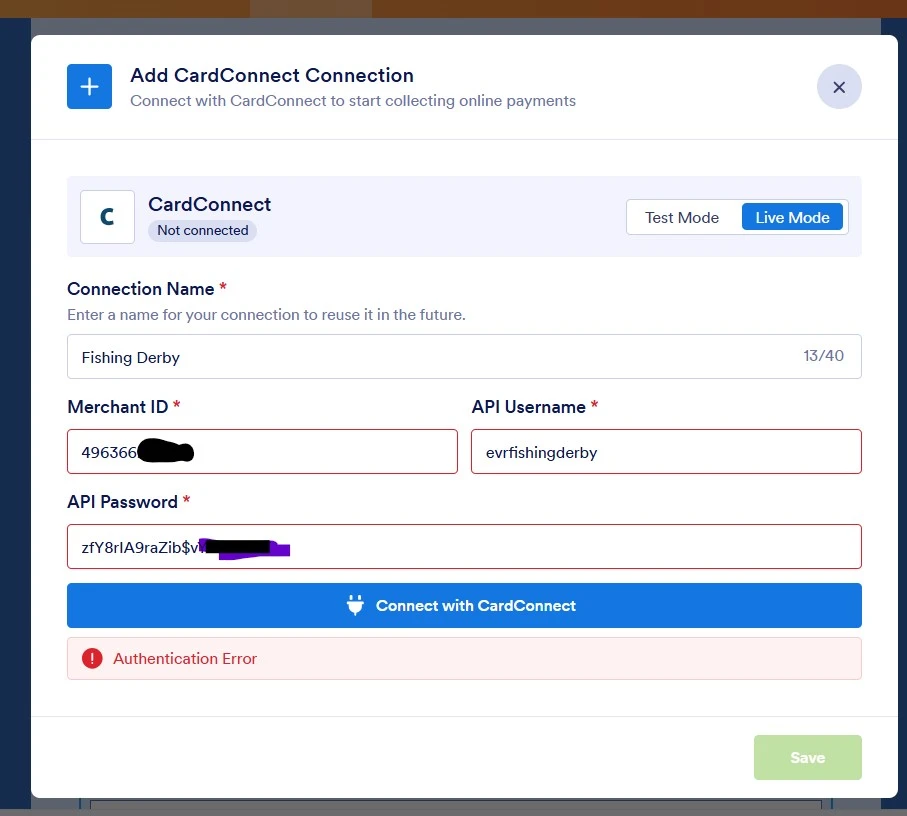This screenshot has height=816, width=907.
Task: Close the Add CardConnect Connection dialog
Action: (x=839, y=87)
